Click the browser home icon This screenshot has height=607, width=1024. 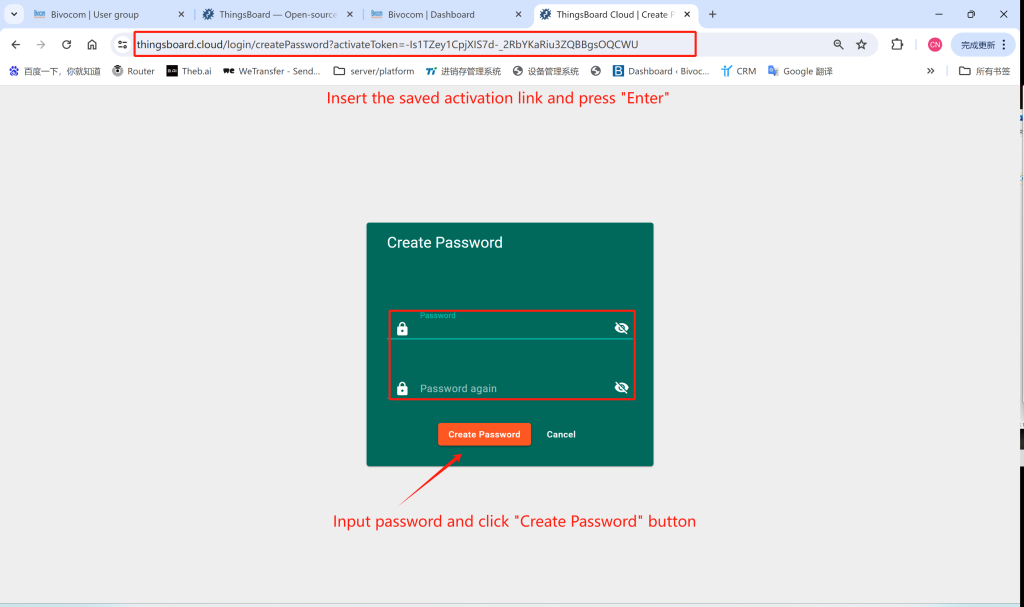pyautogui.click(x=93, y=44)
